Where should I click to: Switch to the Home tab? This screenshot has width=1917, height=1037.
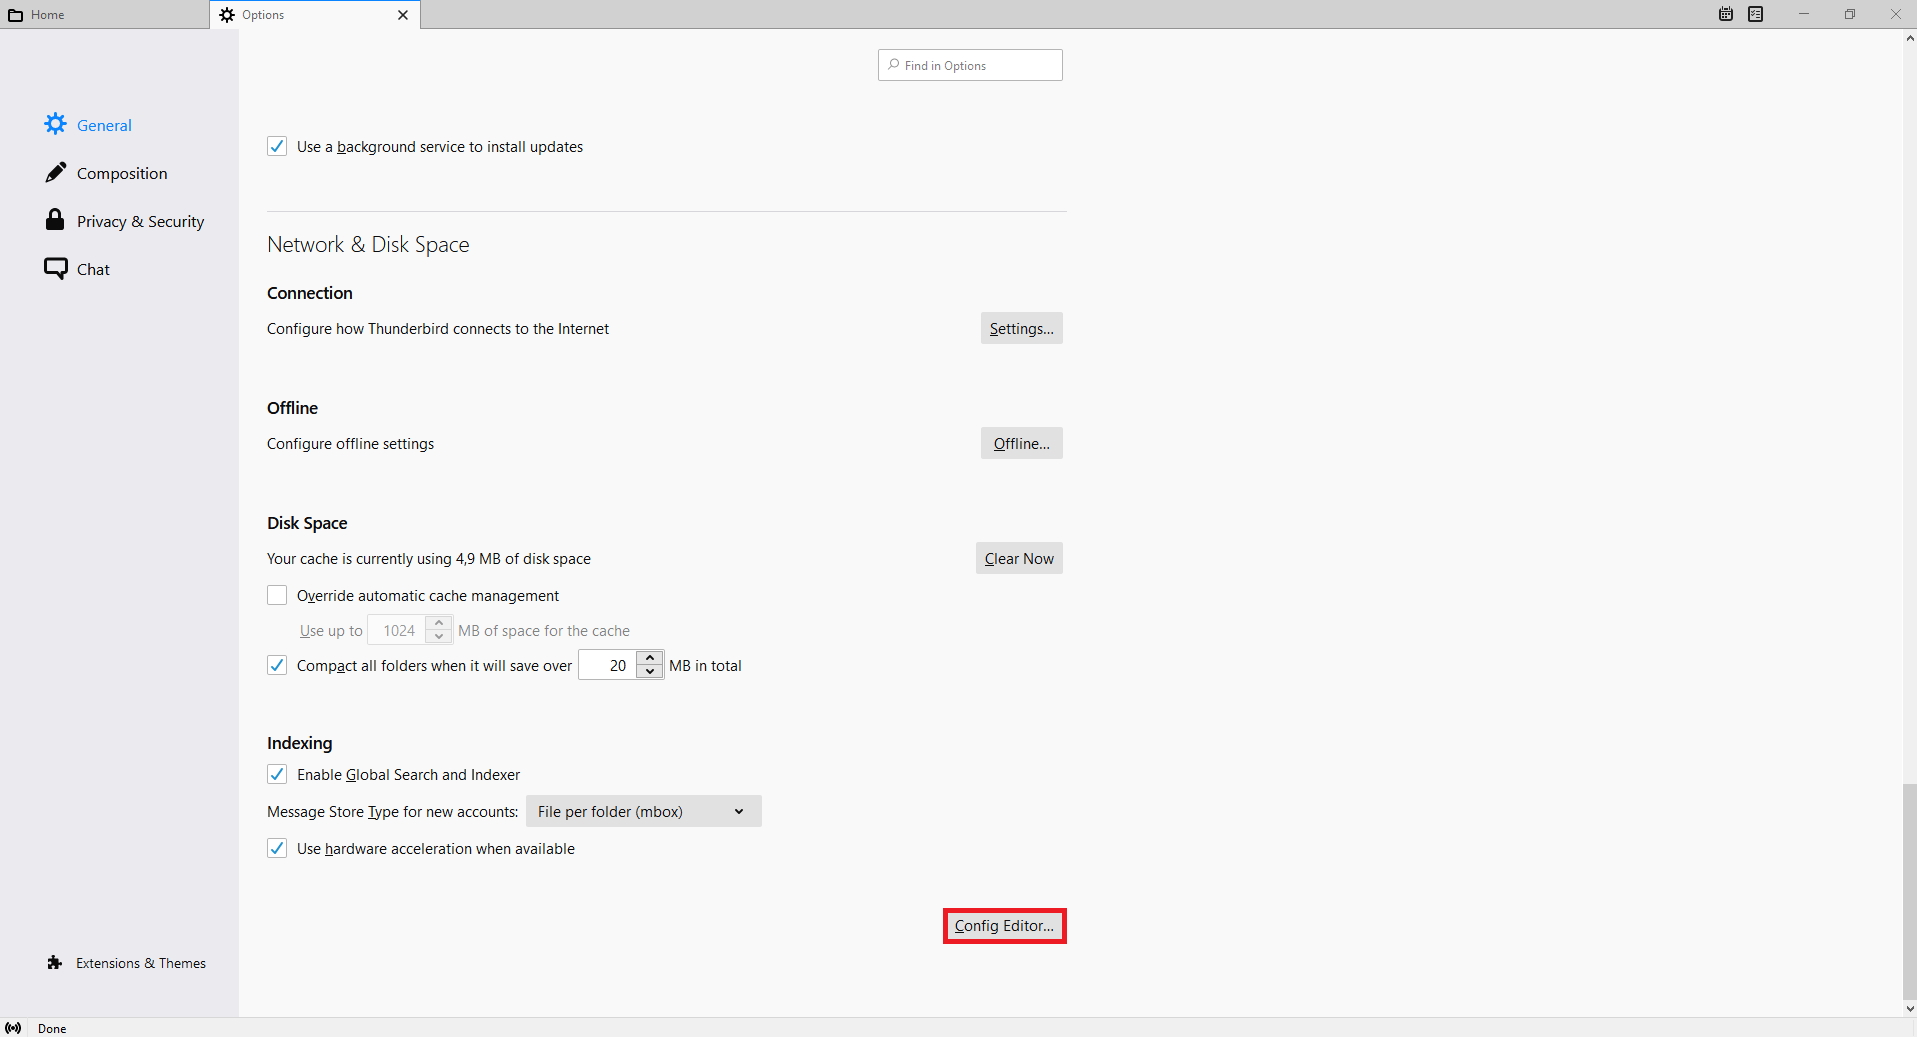pos(104,14)
